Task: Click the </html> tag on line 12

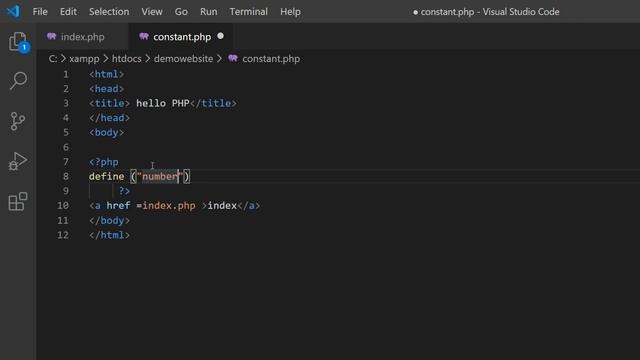Action: 109,235
